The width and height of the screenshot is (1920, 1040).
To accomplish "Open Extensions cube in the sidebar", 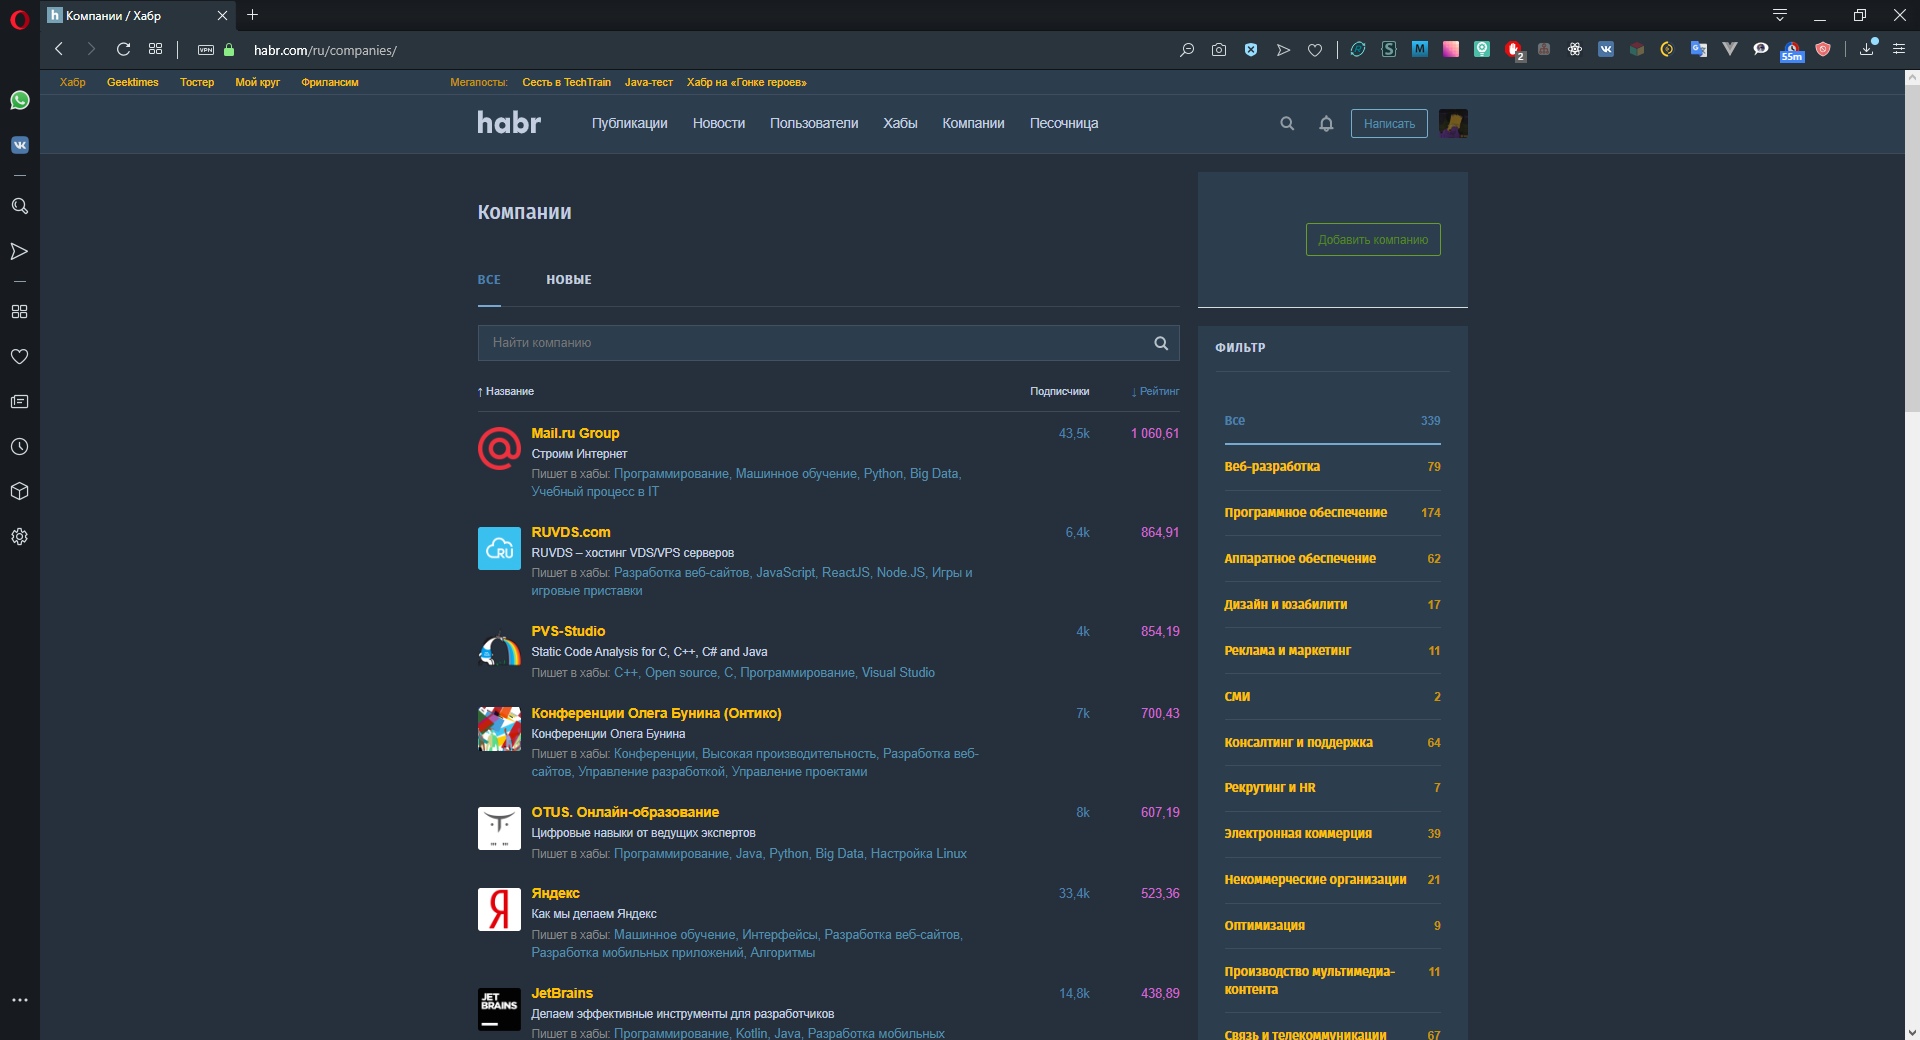I will point(19,492).
